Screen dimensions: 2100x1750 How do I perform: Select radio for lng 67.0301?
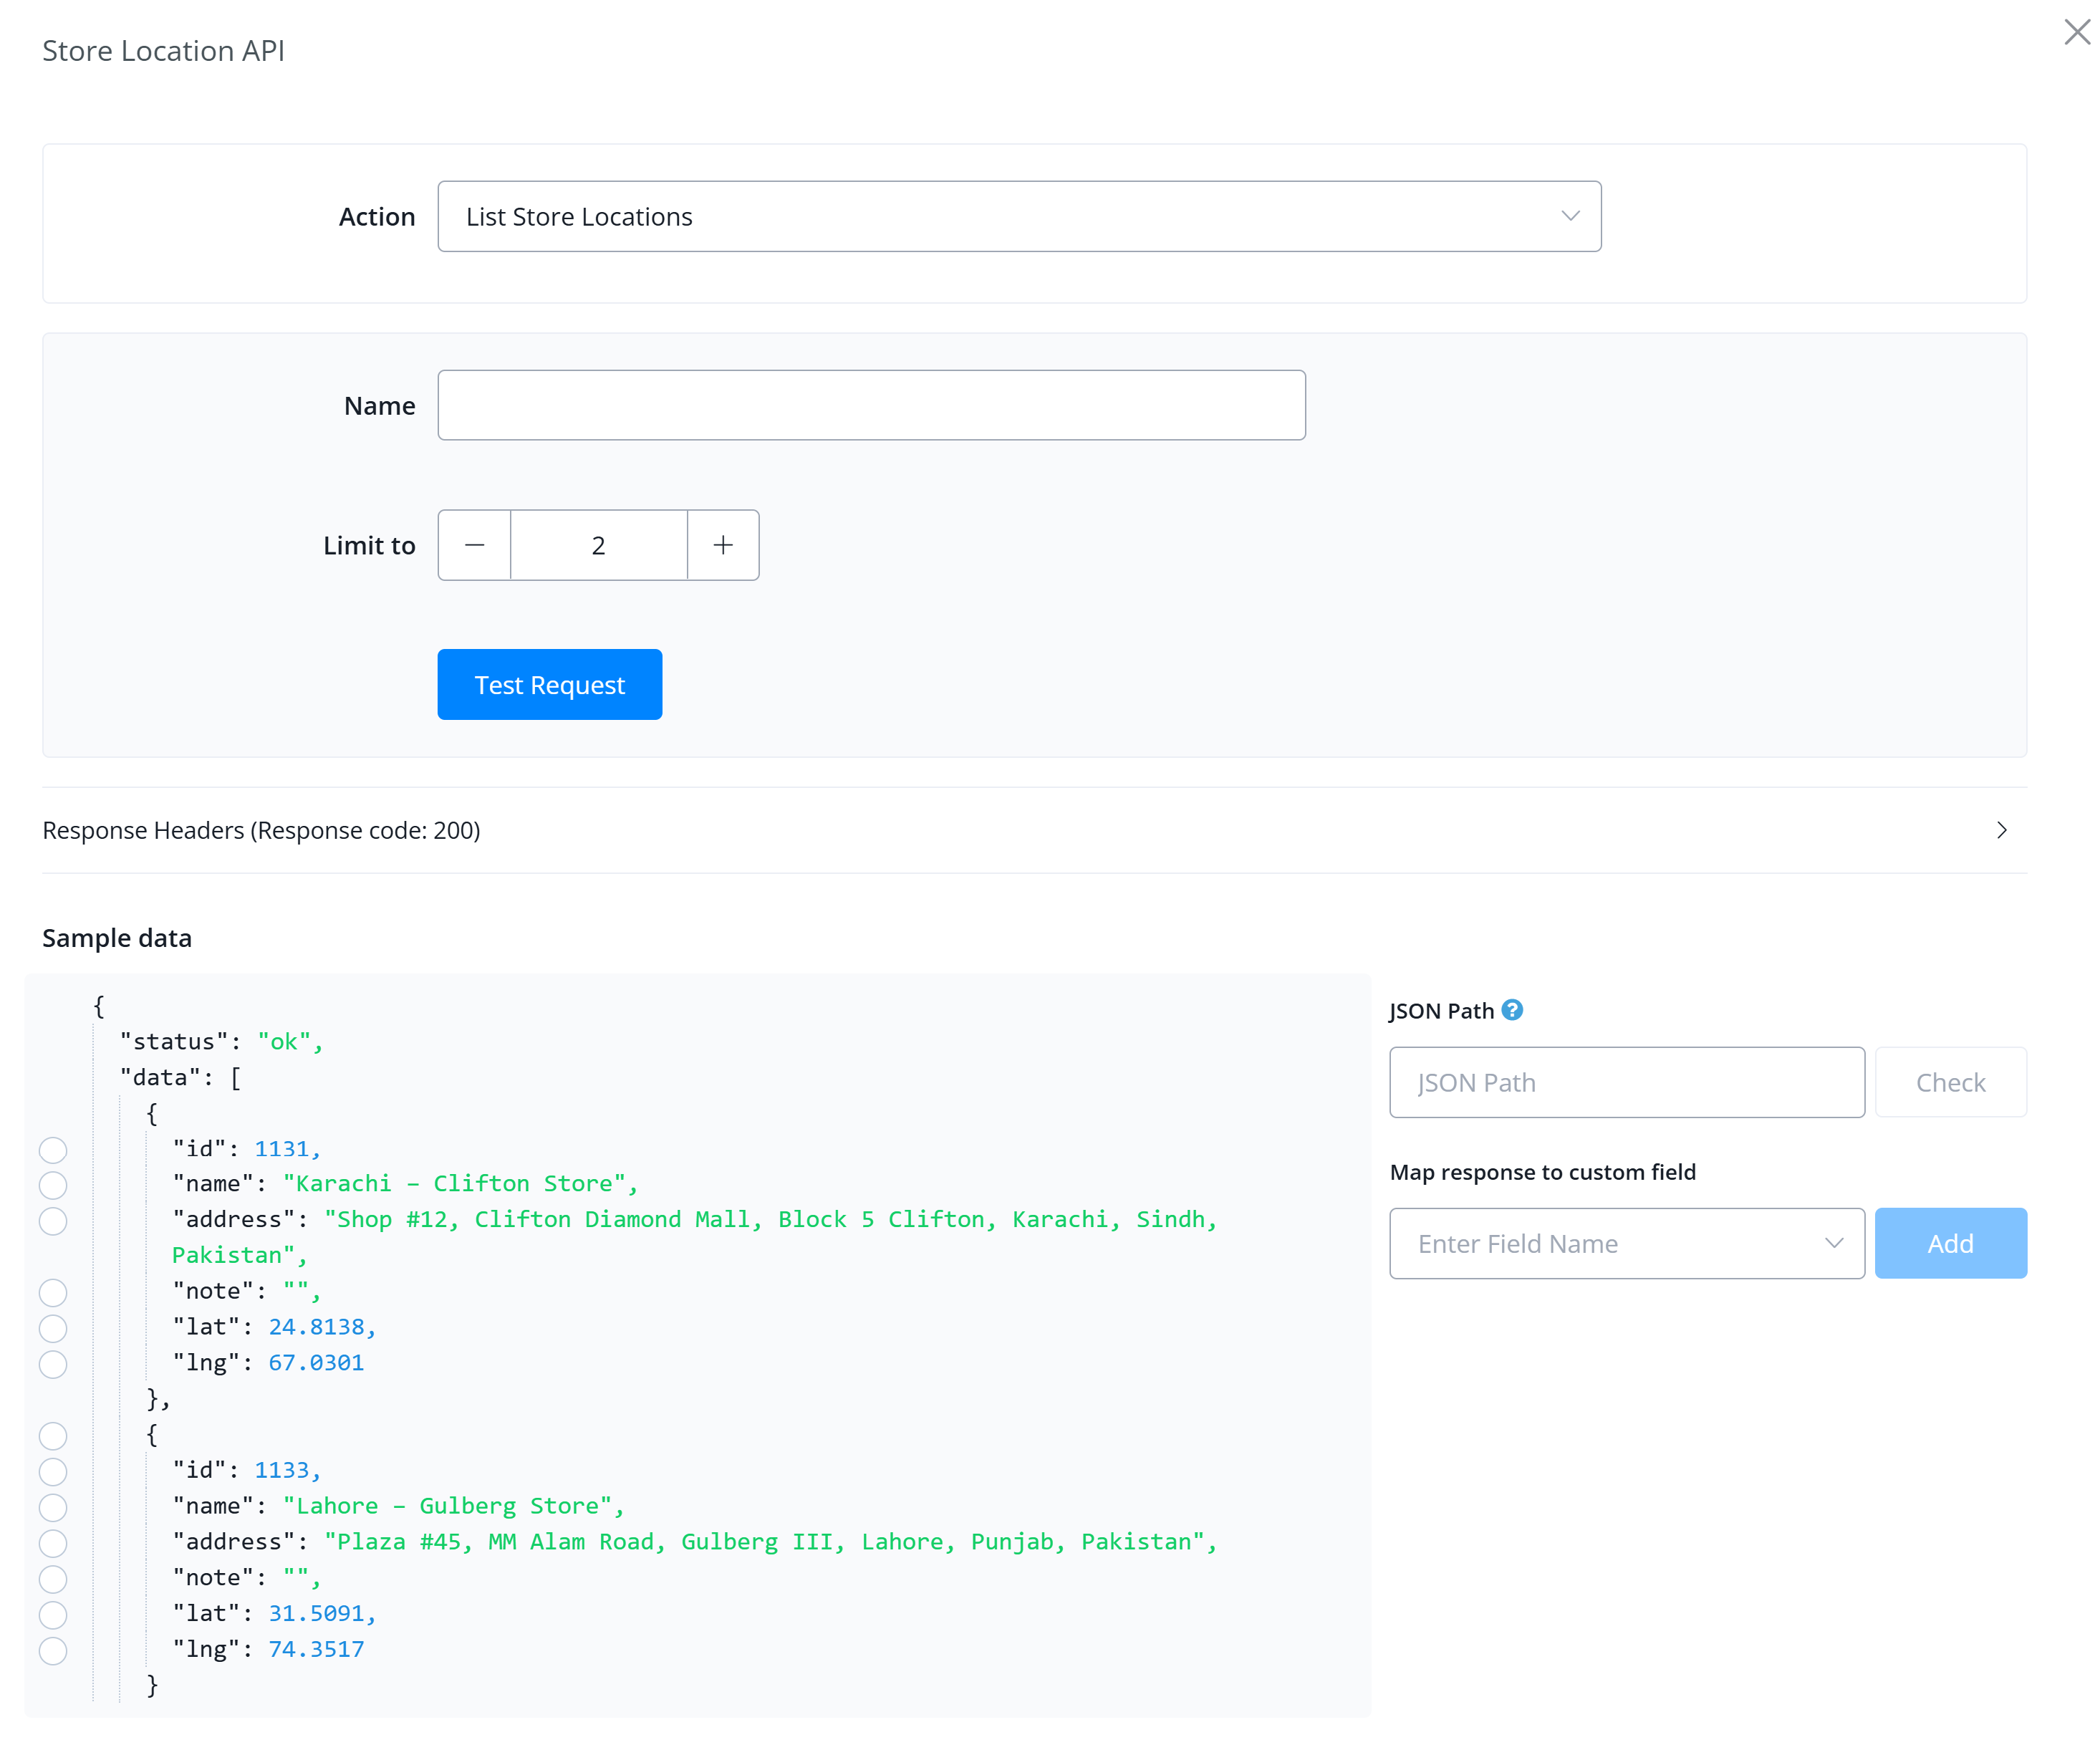pyautogui.click(x=53, y=1364)
